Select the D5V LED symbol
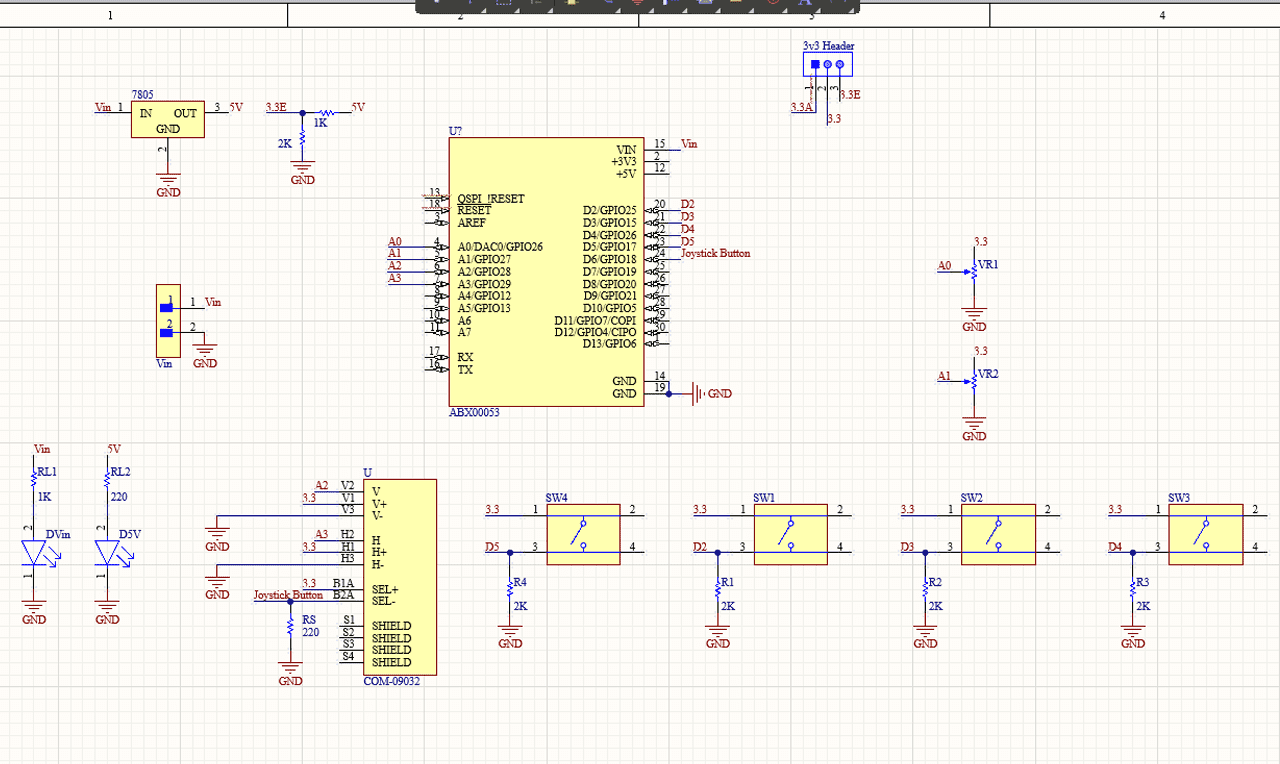The width and height of the screenshot is (1280, 764). (x=108, y=552)
